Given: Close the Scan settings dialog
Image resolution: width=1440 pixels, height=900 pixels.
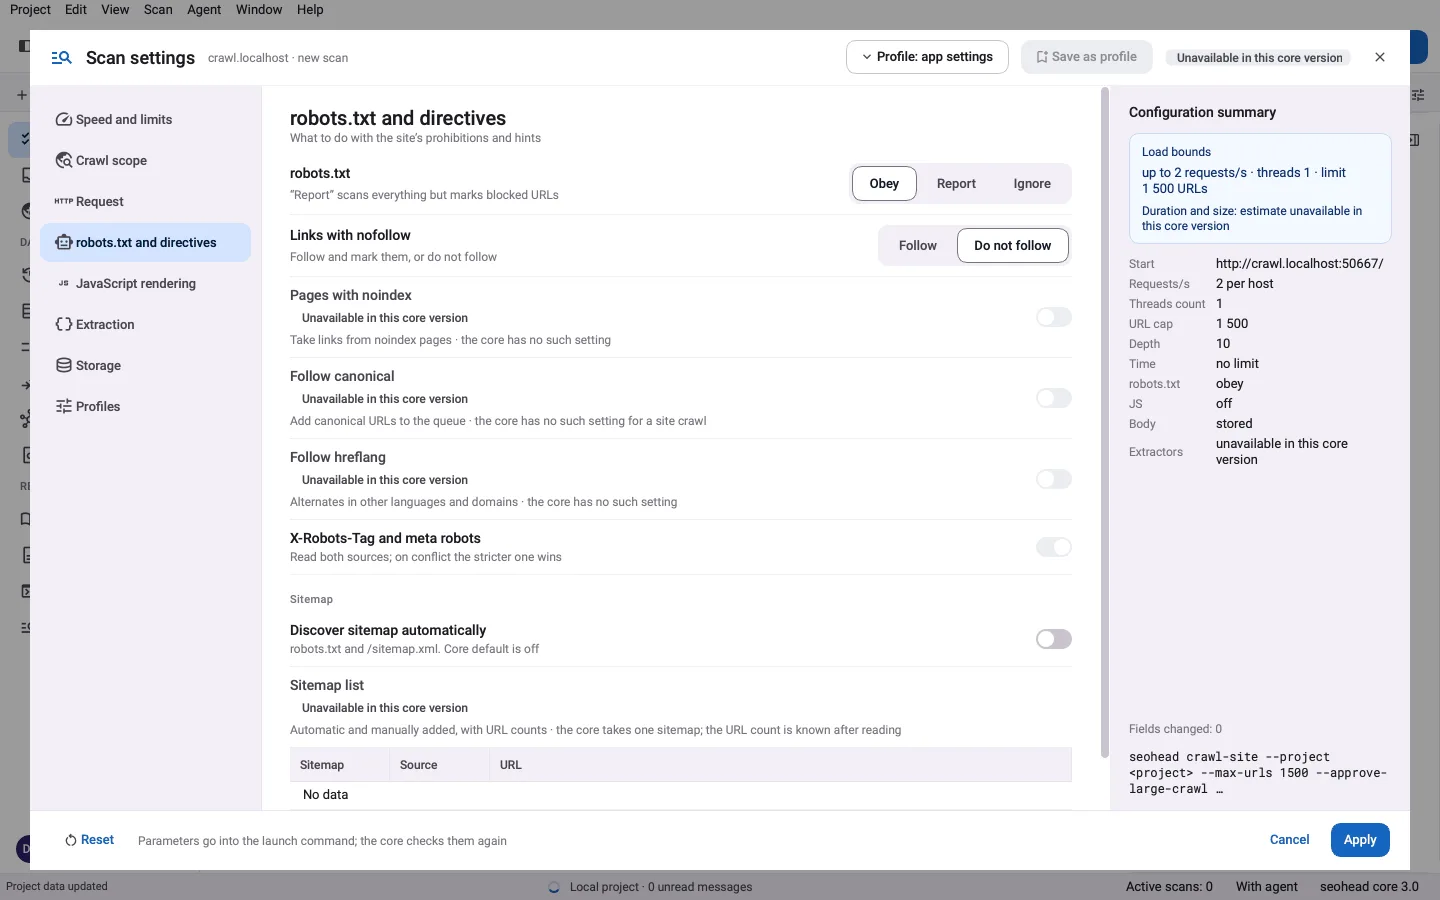Looking at the screenshot, I should coord(1380,58).
